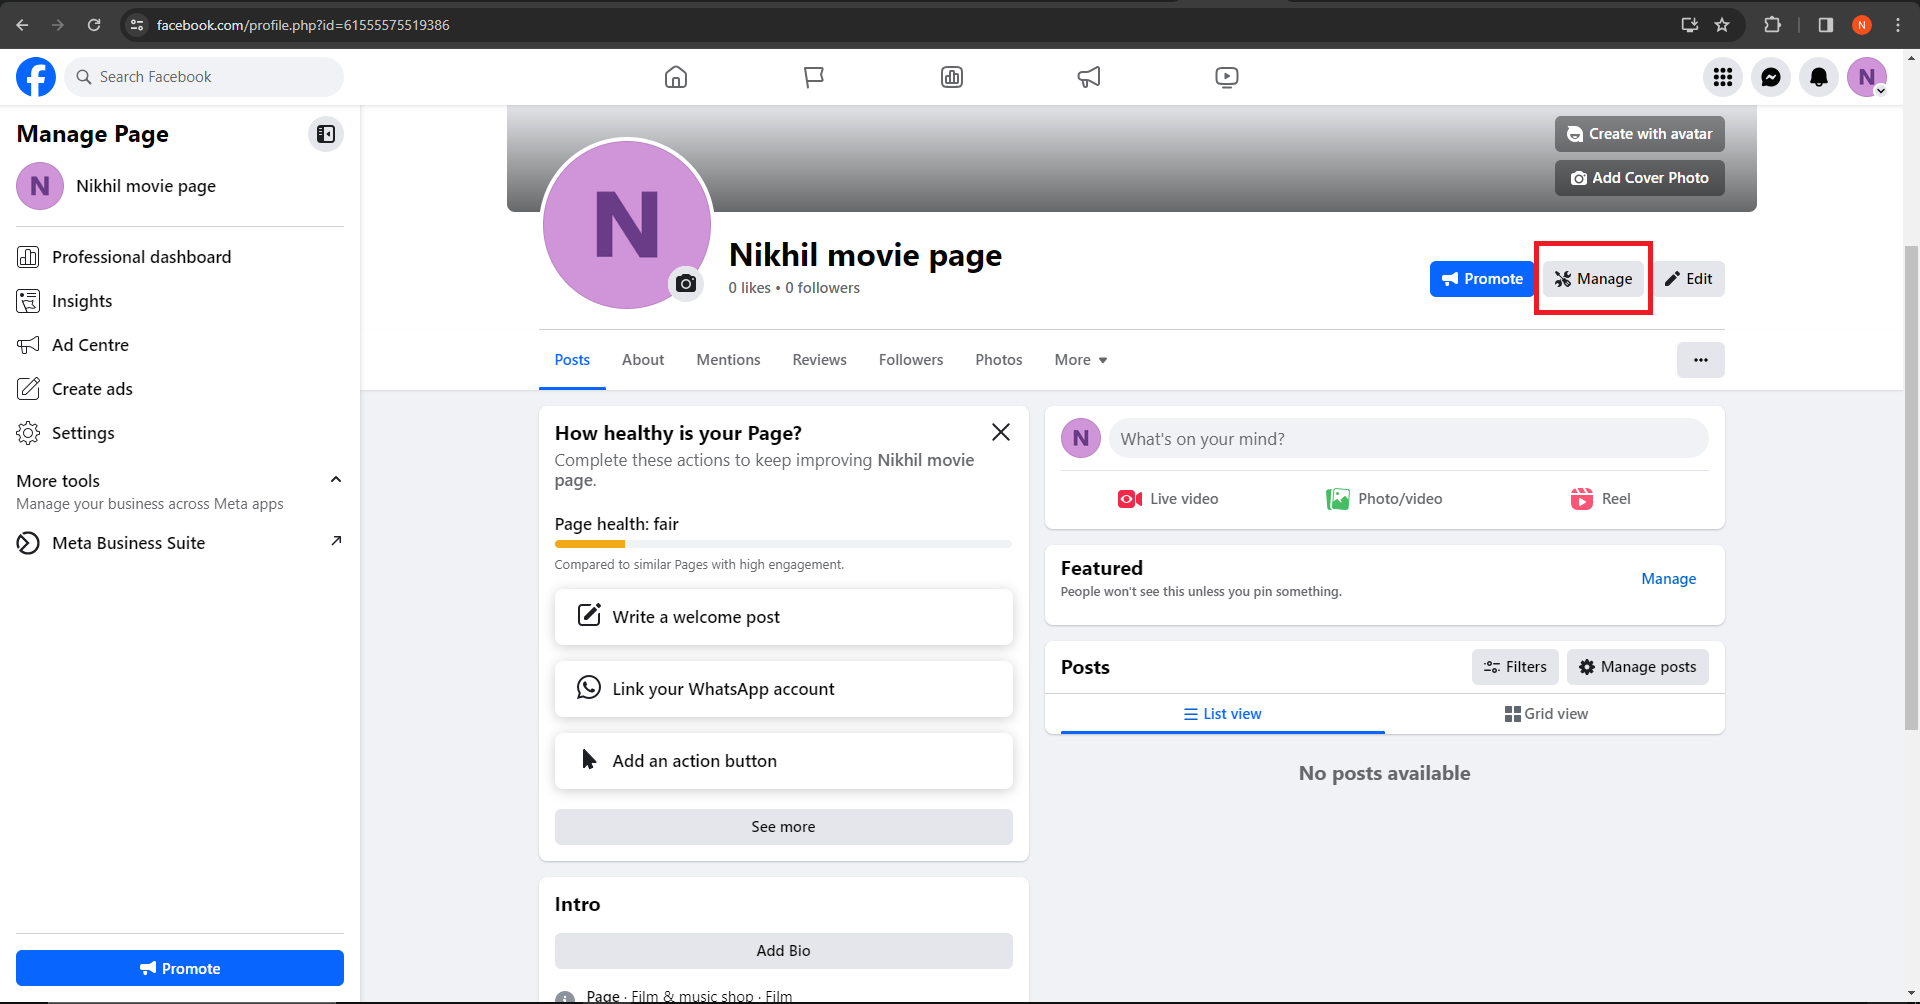Image resolution: width=1920 pixels, height=1004 pixels.
Task: Select the Posts tab
Action: 572,360
